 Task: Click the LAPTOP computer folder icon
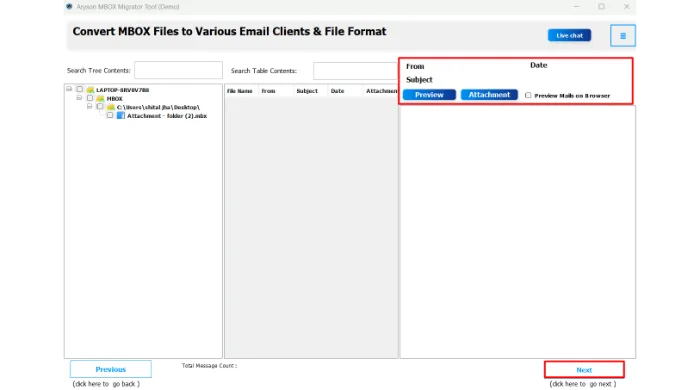(90, 90)
